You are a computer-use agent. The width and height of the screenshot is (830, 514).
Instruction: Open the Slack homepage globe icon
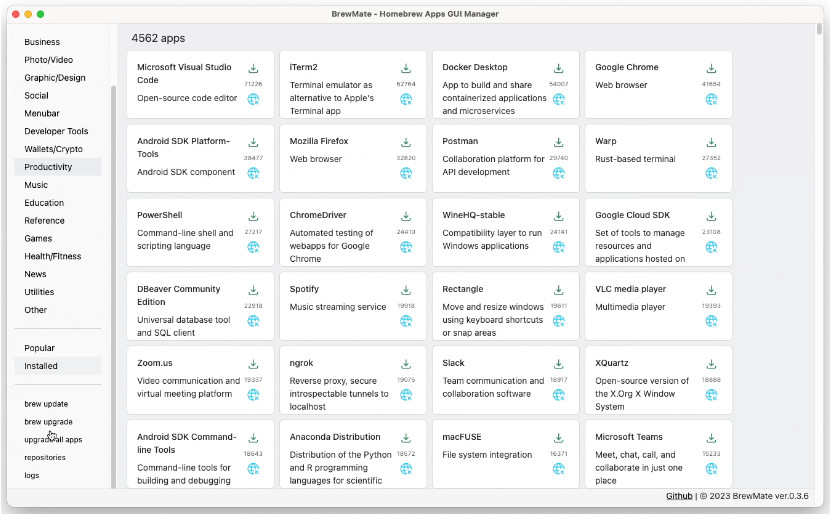tap(558, 395)
